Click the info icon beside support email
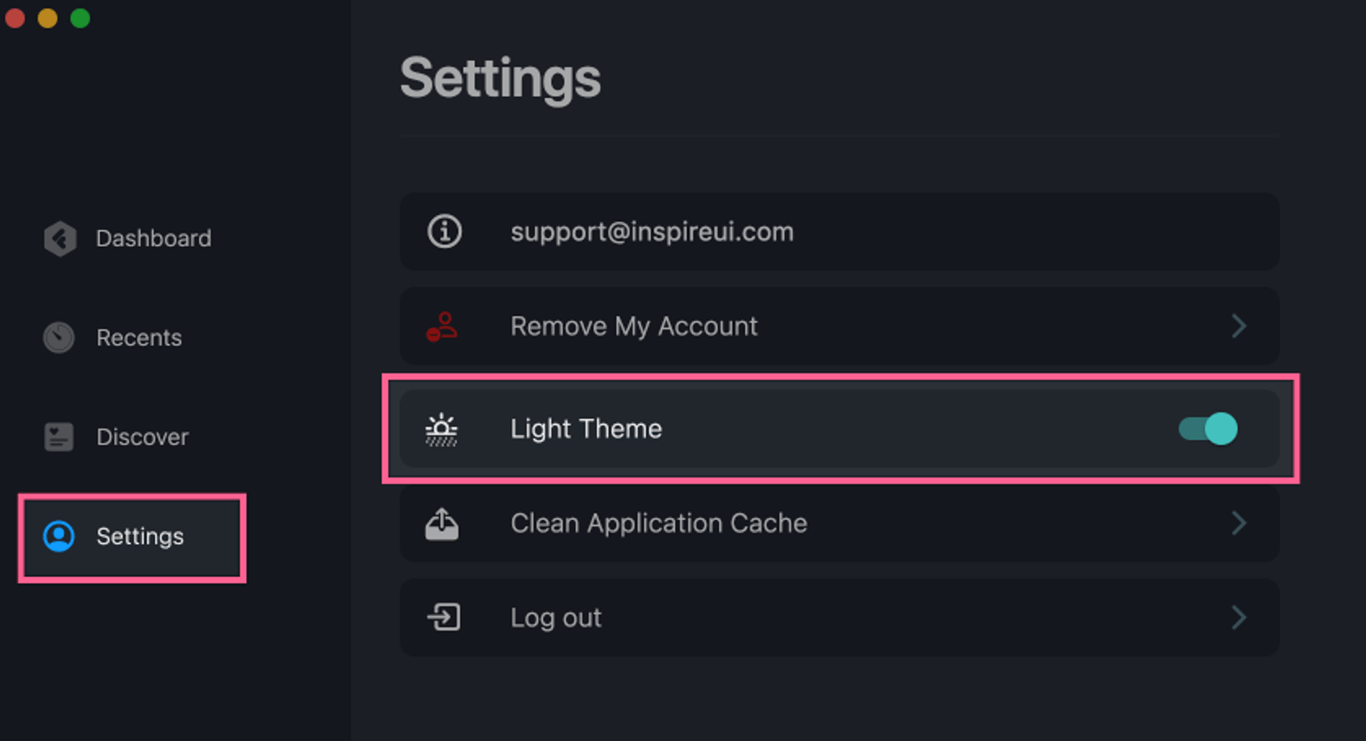This screenshot has width=1366, height=741. pyautogui.click(x=444, y=232)
